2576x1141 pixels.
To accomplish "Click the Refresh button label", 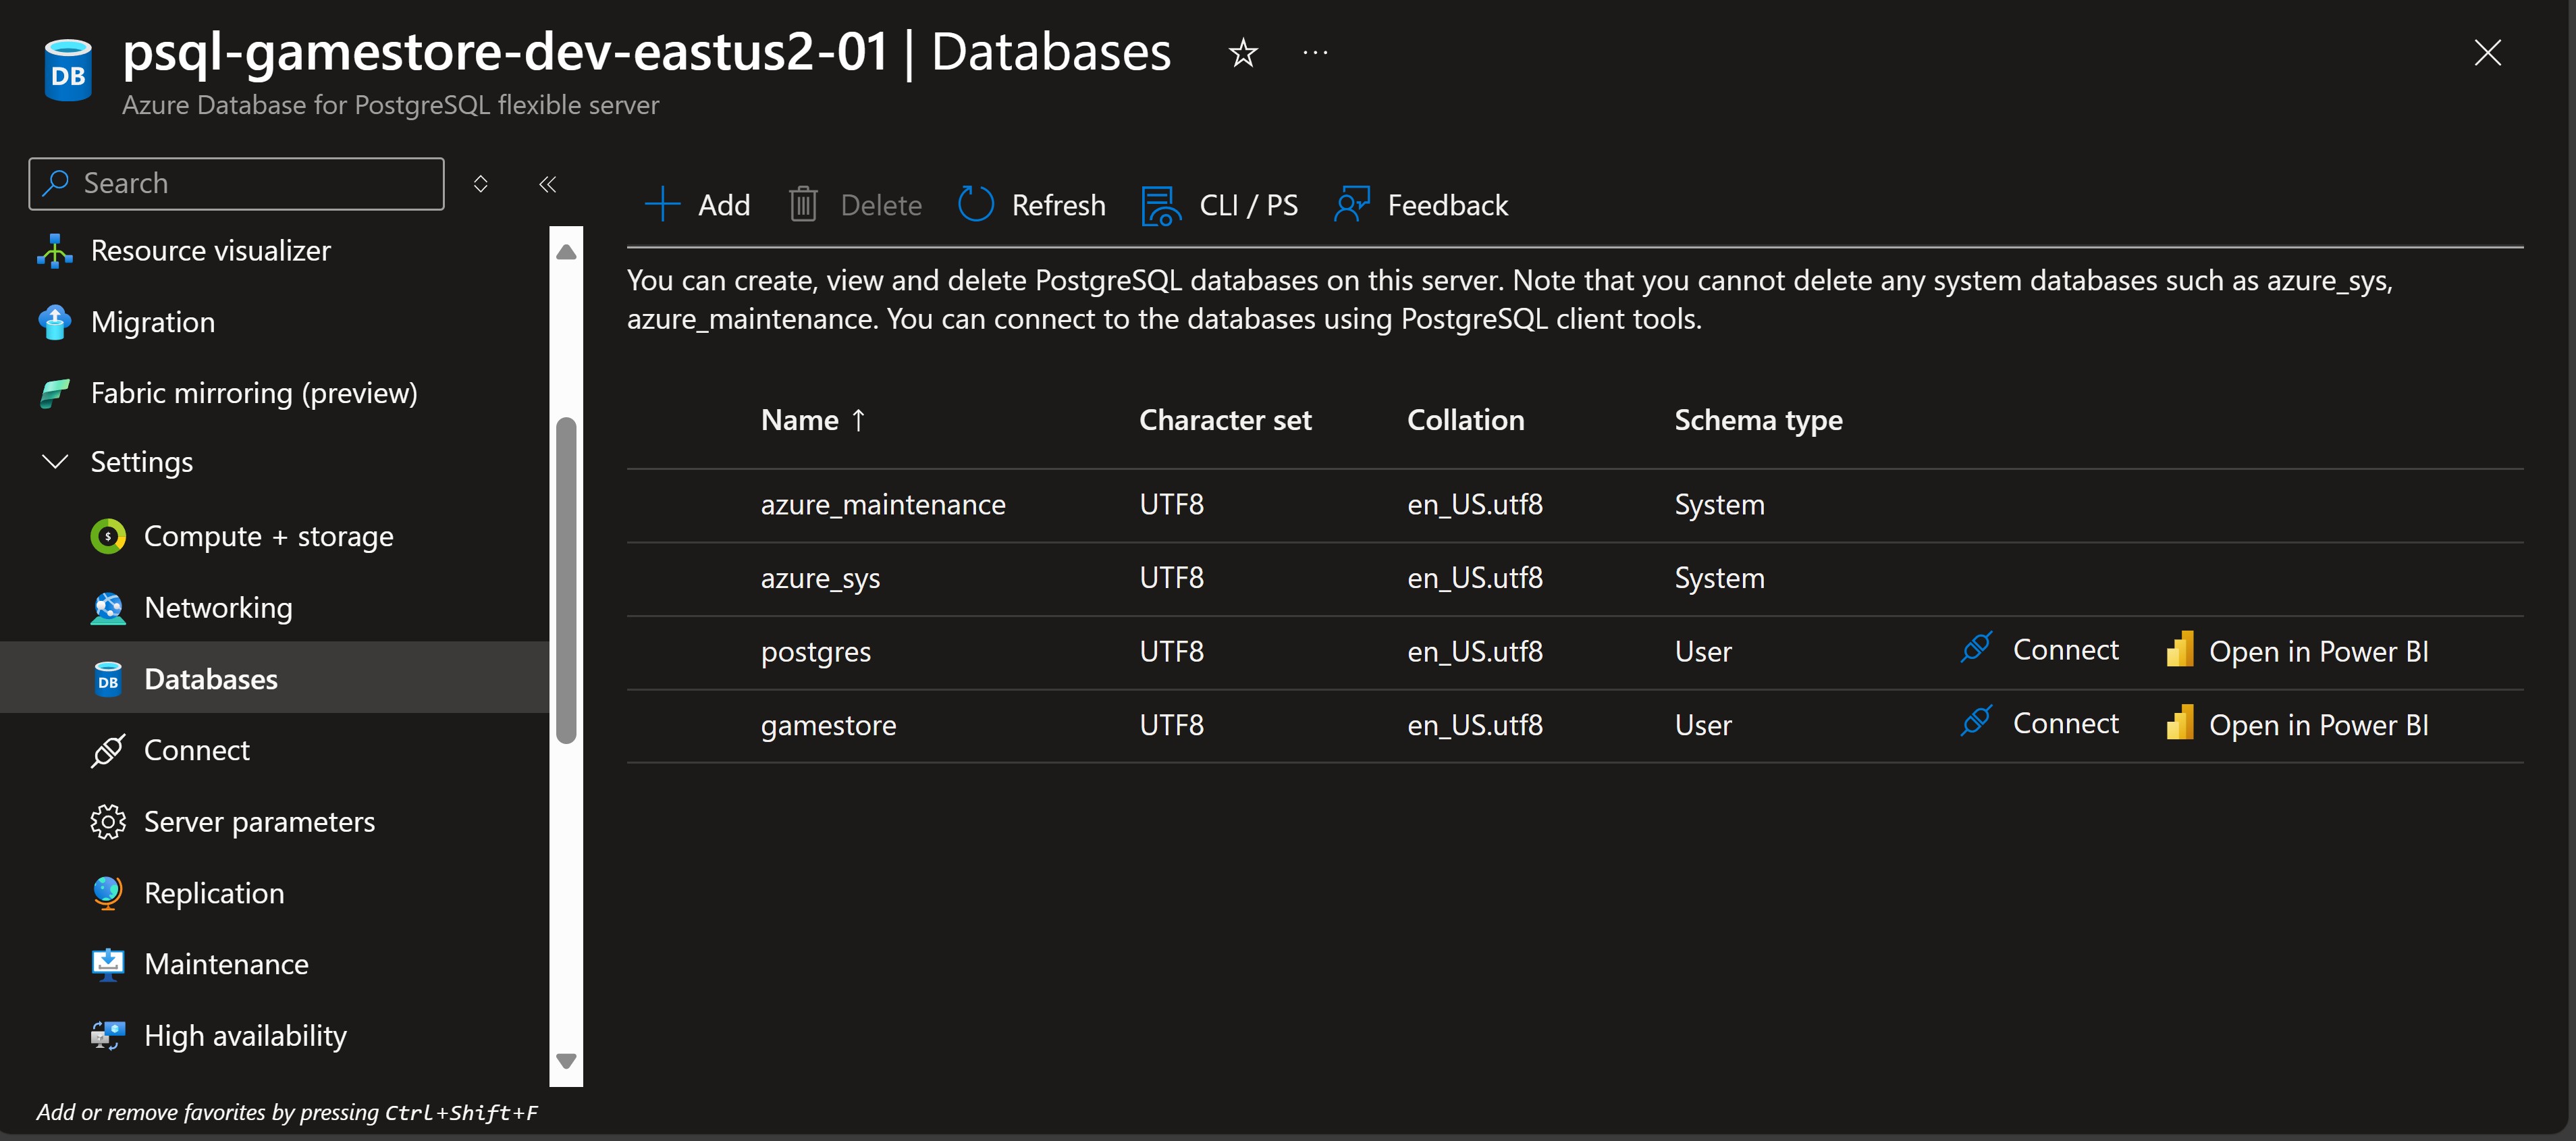I will click(x=1058, y=205).
